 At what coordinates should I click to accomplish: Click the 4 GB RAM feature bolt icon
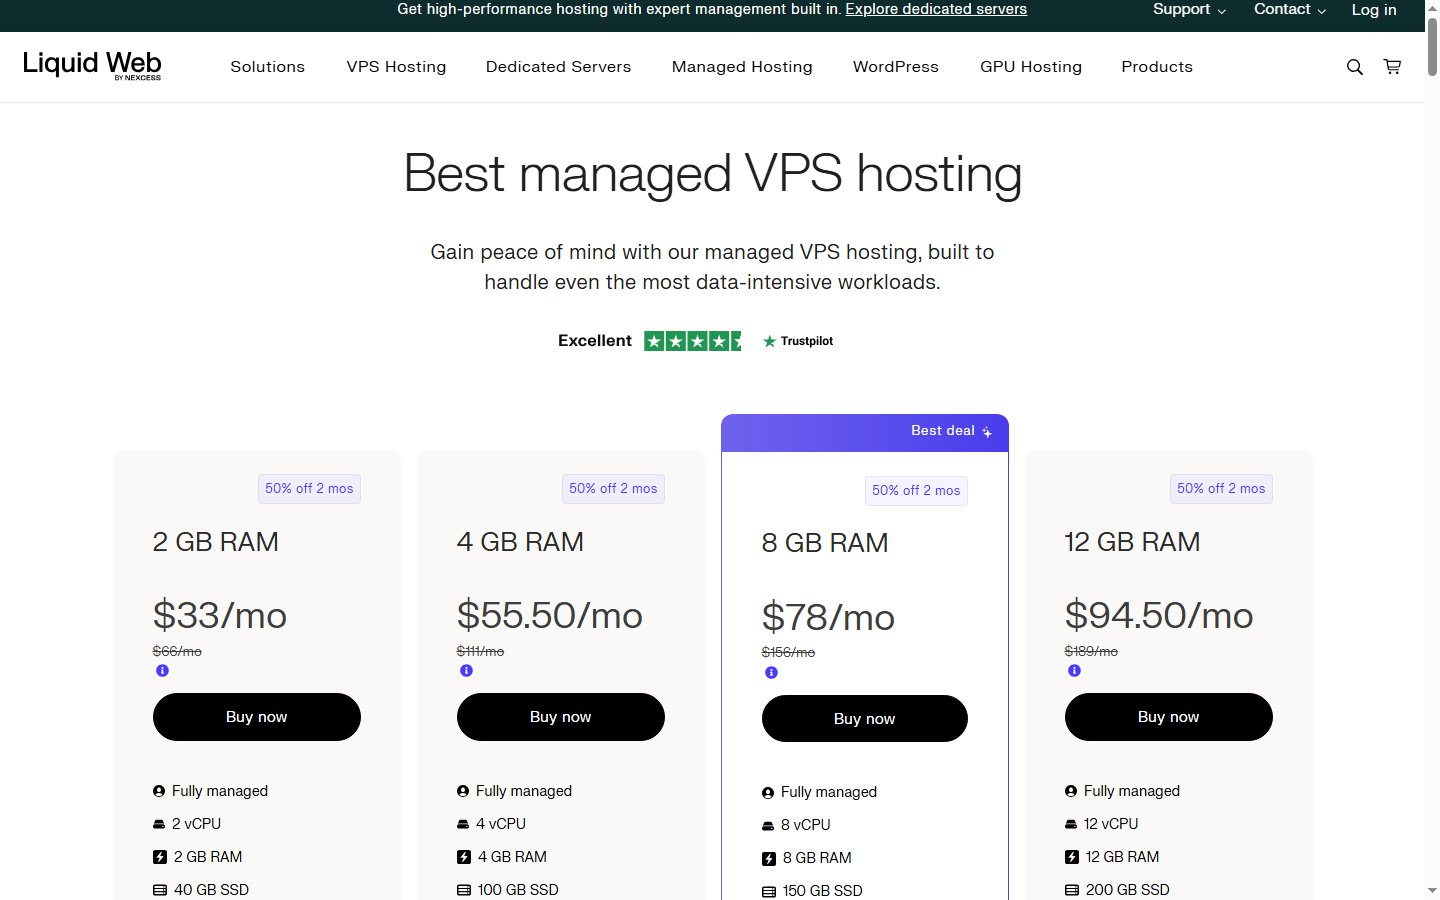pyautogui.click(x=464, y=857)
